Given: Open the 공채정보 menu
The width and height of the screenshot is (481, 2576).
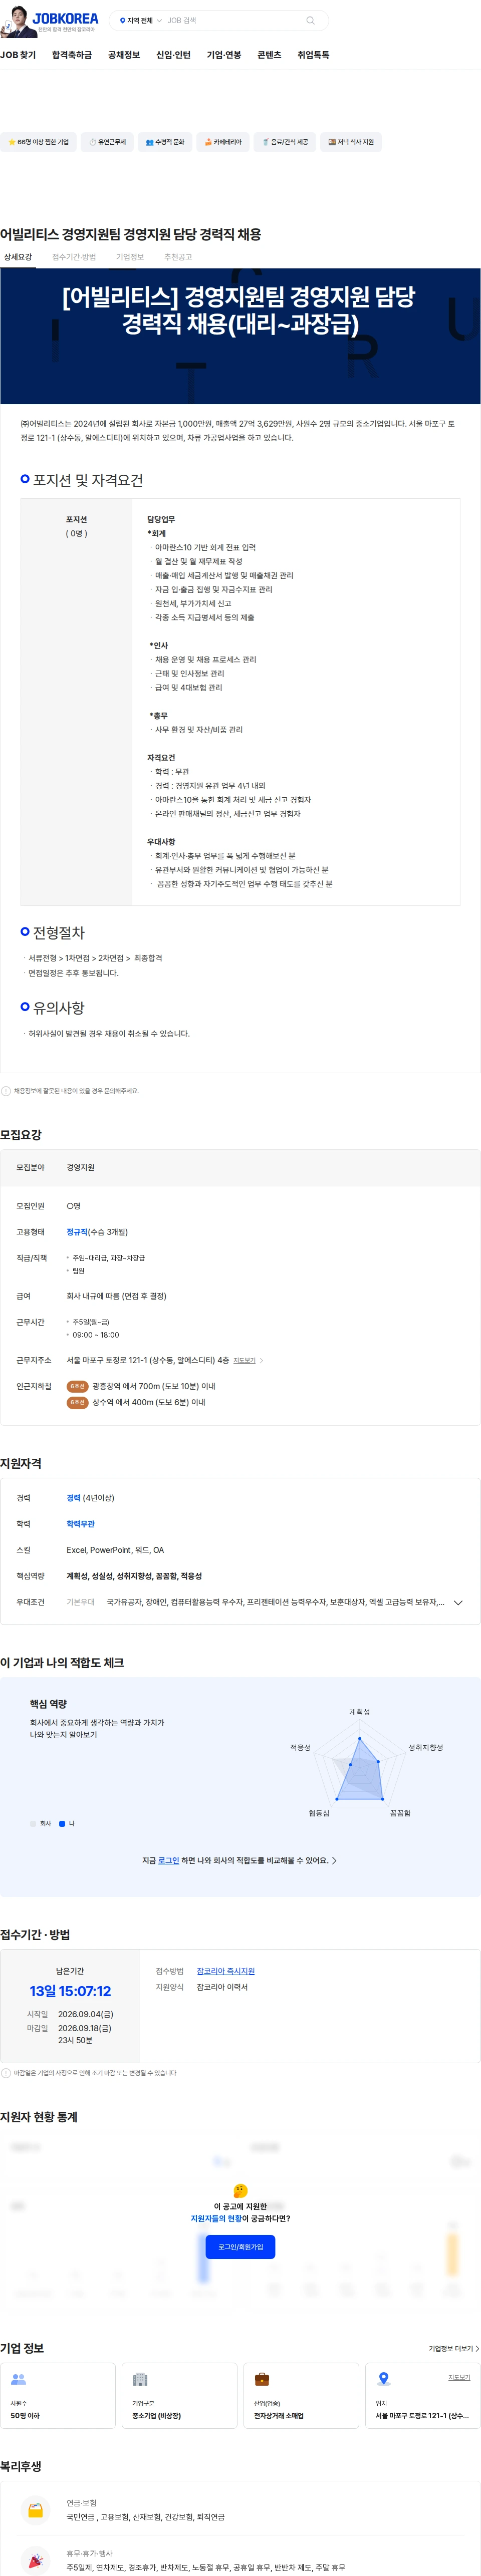Looking at the screenshot, I should [124, 55].
